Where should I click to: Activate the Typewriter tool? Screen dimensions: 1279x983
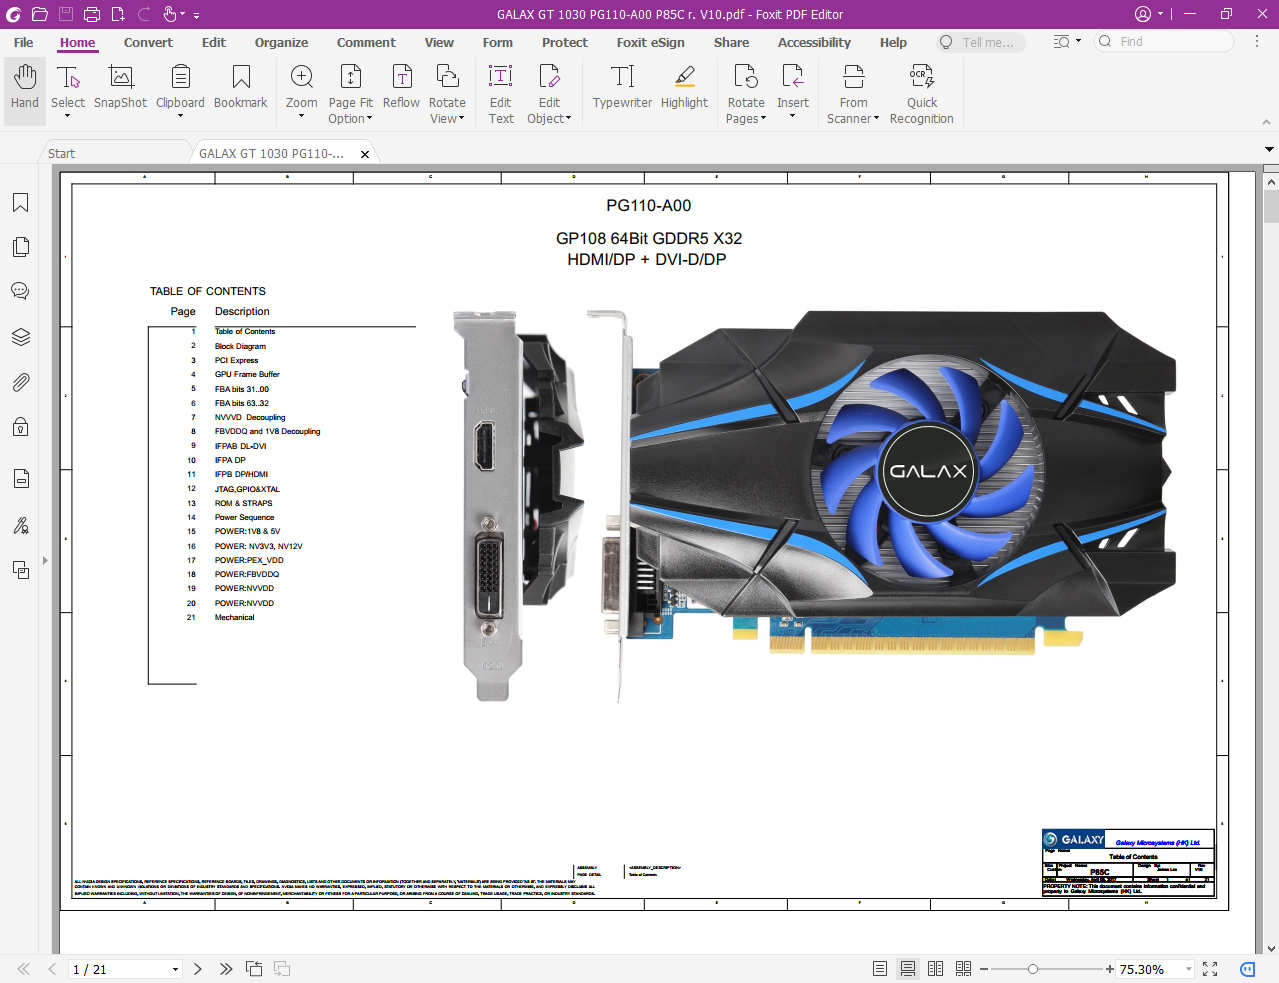(622, 88)
